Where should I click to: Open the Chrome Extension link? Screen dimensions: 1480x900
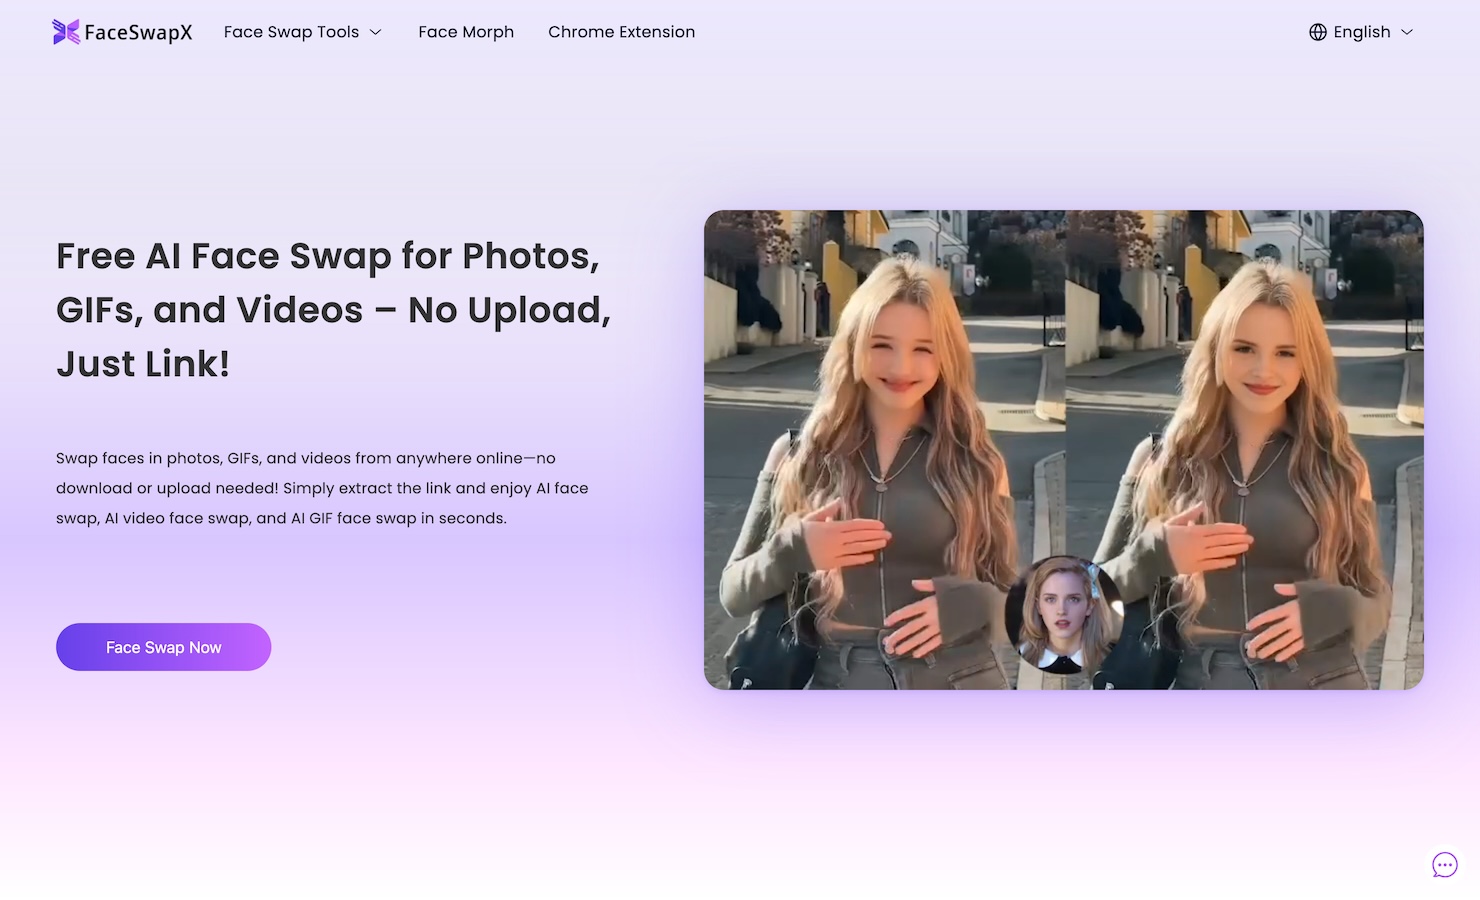[621, 32]
